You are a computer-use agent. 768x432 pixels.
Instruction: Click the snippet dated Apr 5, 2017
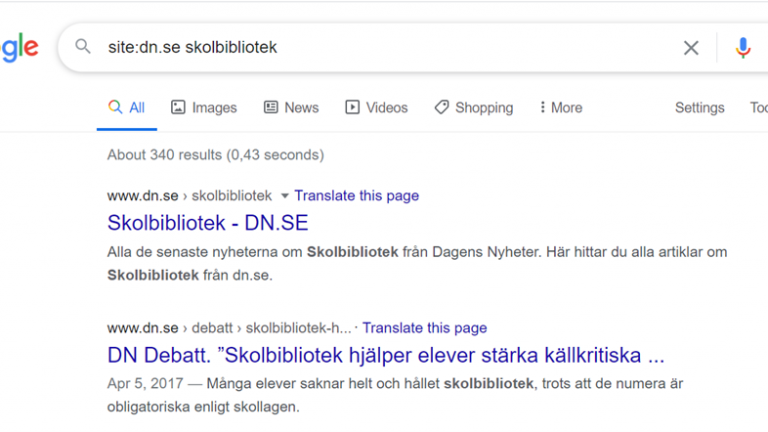coord(395,395)
